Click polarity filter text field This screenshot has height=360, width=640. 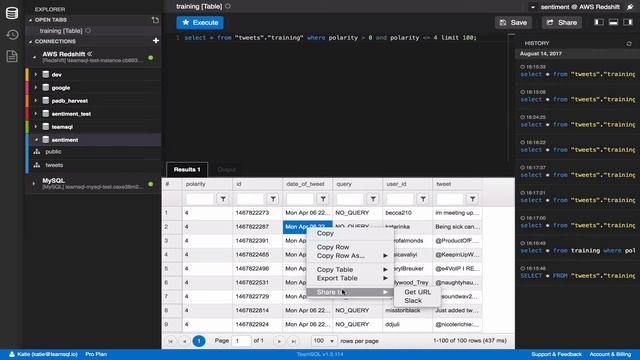point(200,199)
